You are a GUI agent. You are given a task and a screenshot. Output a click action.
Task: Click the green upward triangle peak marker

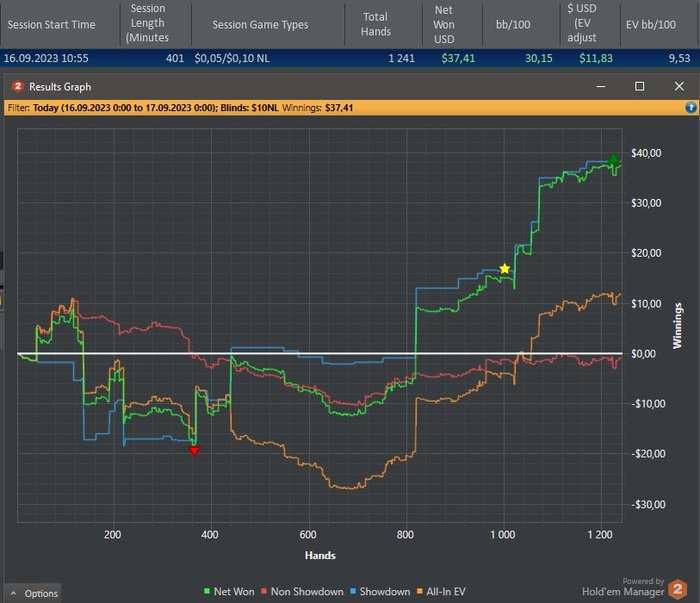click(x=614, y=158)
